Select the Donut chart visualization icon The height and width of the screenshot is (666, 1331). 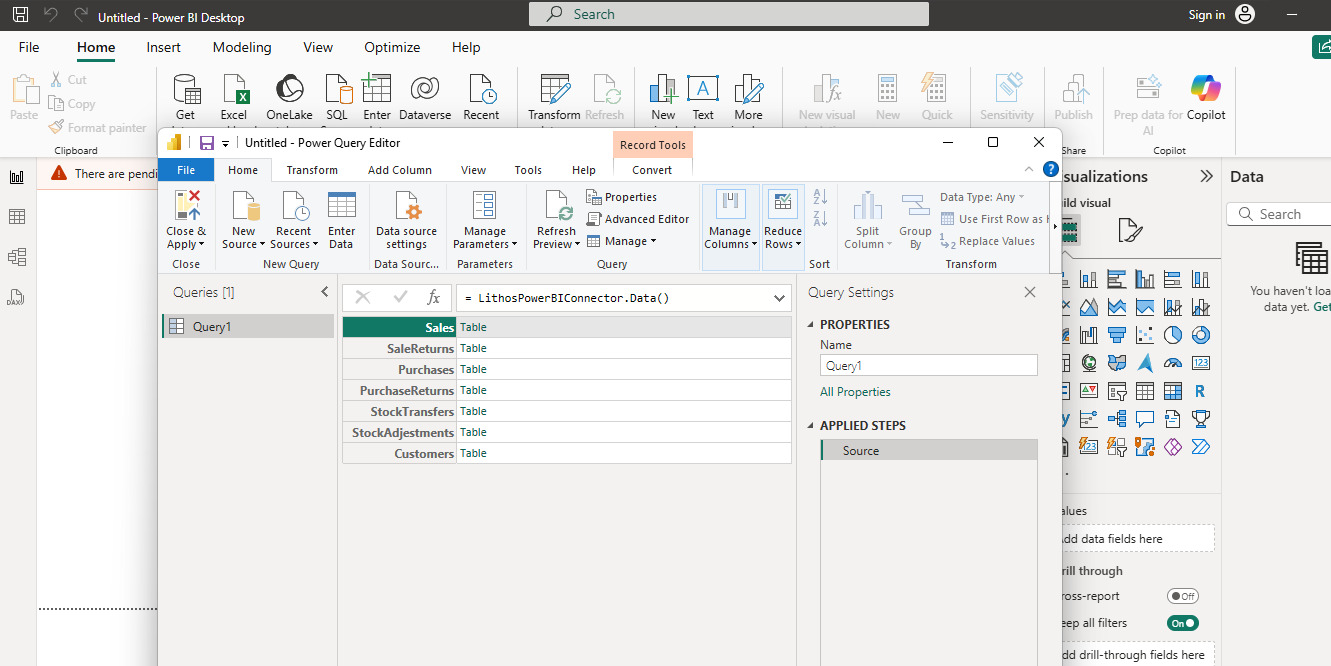tap(1201, 334)
